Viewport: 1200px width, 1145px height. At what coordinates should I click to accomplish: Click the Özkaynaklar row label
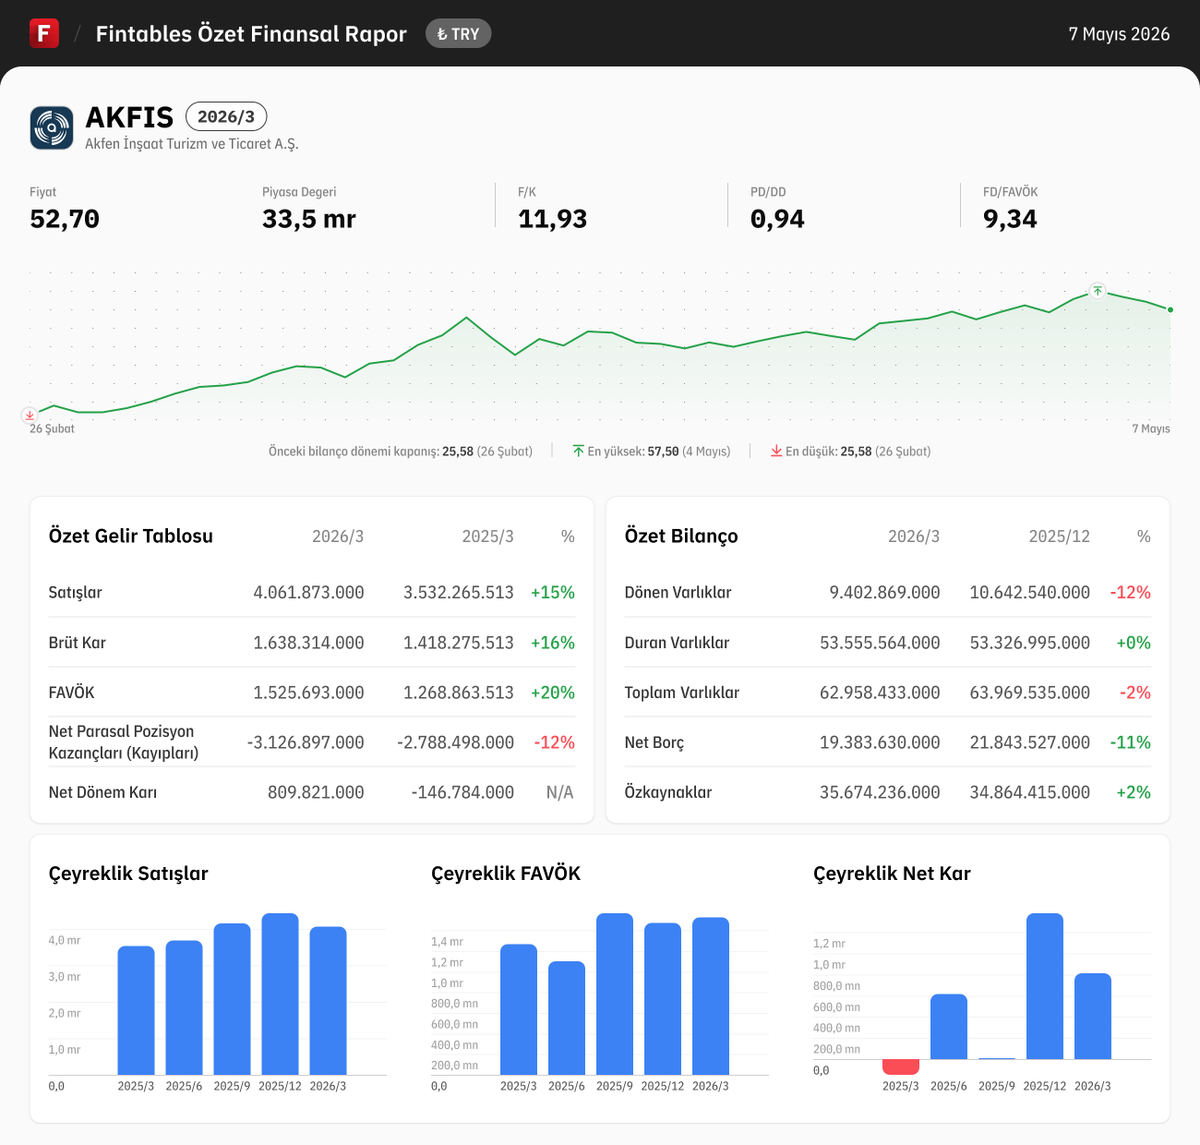pyautogui.click(x=668, y=792)
